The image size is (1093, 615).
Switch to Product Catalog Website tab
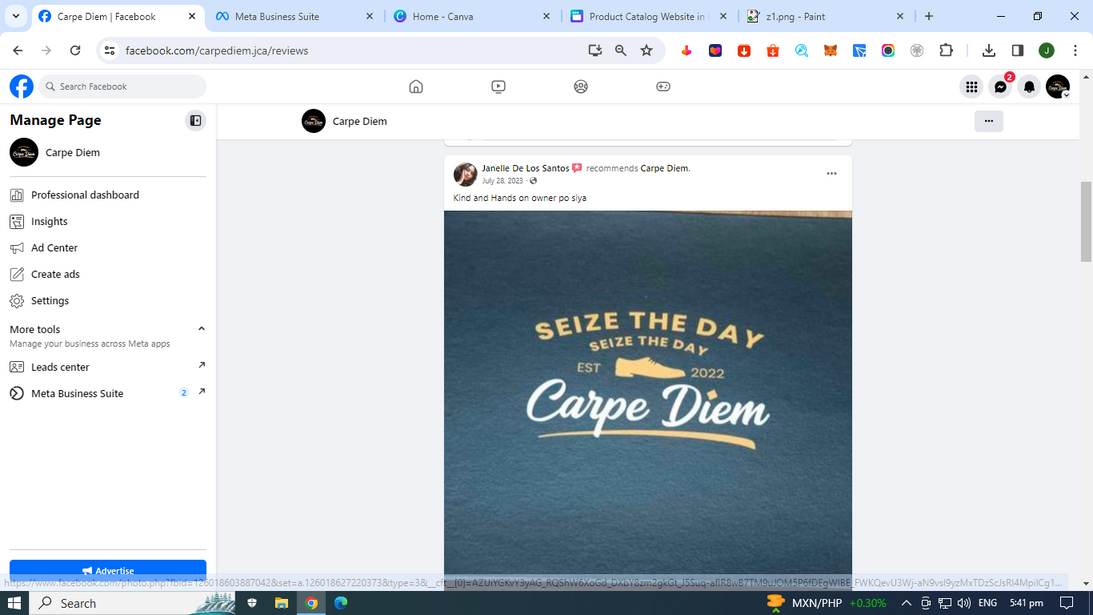point(648,16)
